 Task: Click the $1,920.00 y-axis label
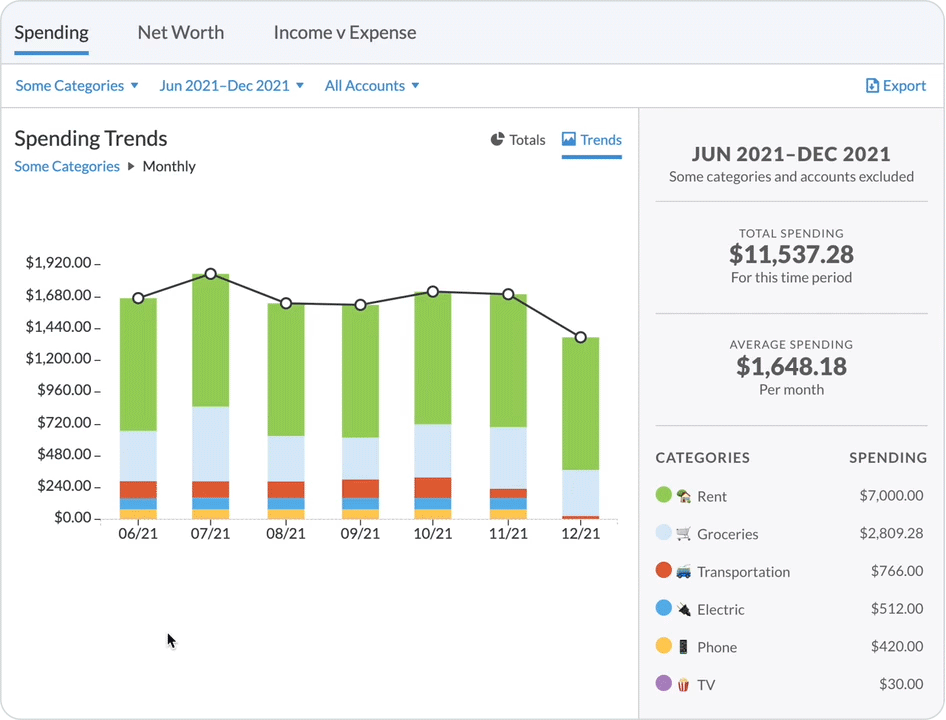coord(58,263)
